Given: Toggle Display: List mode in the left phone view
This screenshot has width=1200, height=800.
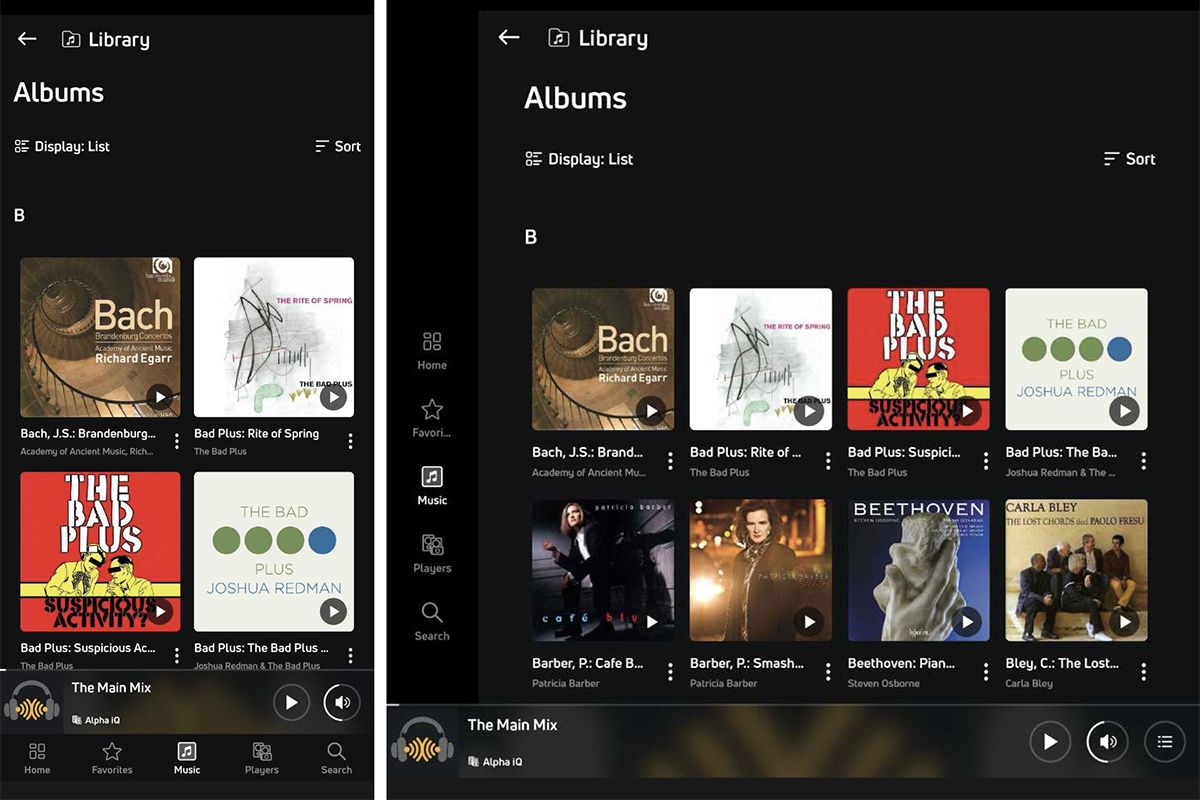Looking at the screenshot, I should [x=62, y=146].
